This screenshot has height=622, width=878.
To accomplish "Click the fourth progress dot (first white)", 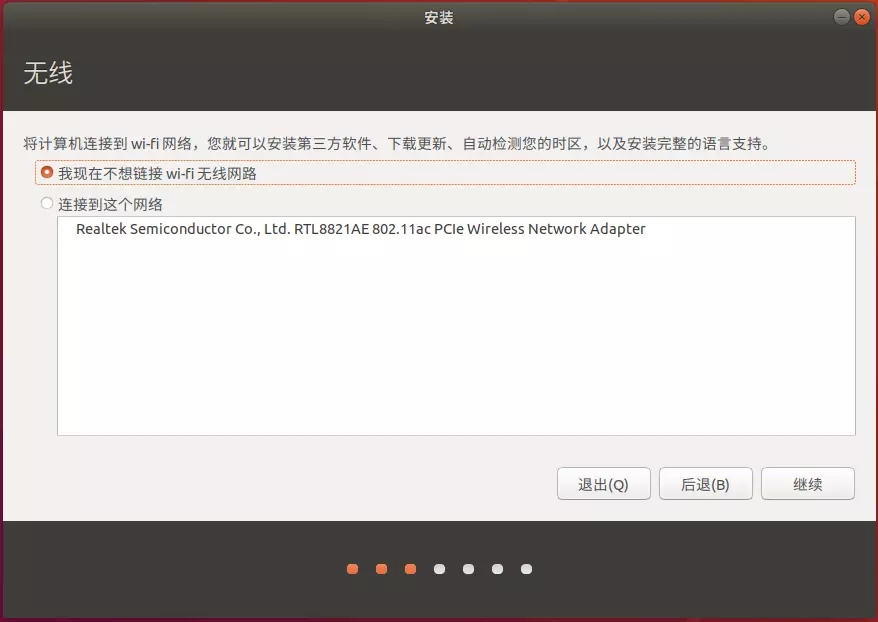I will click(439, 569).
